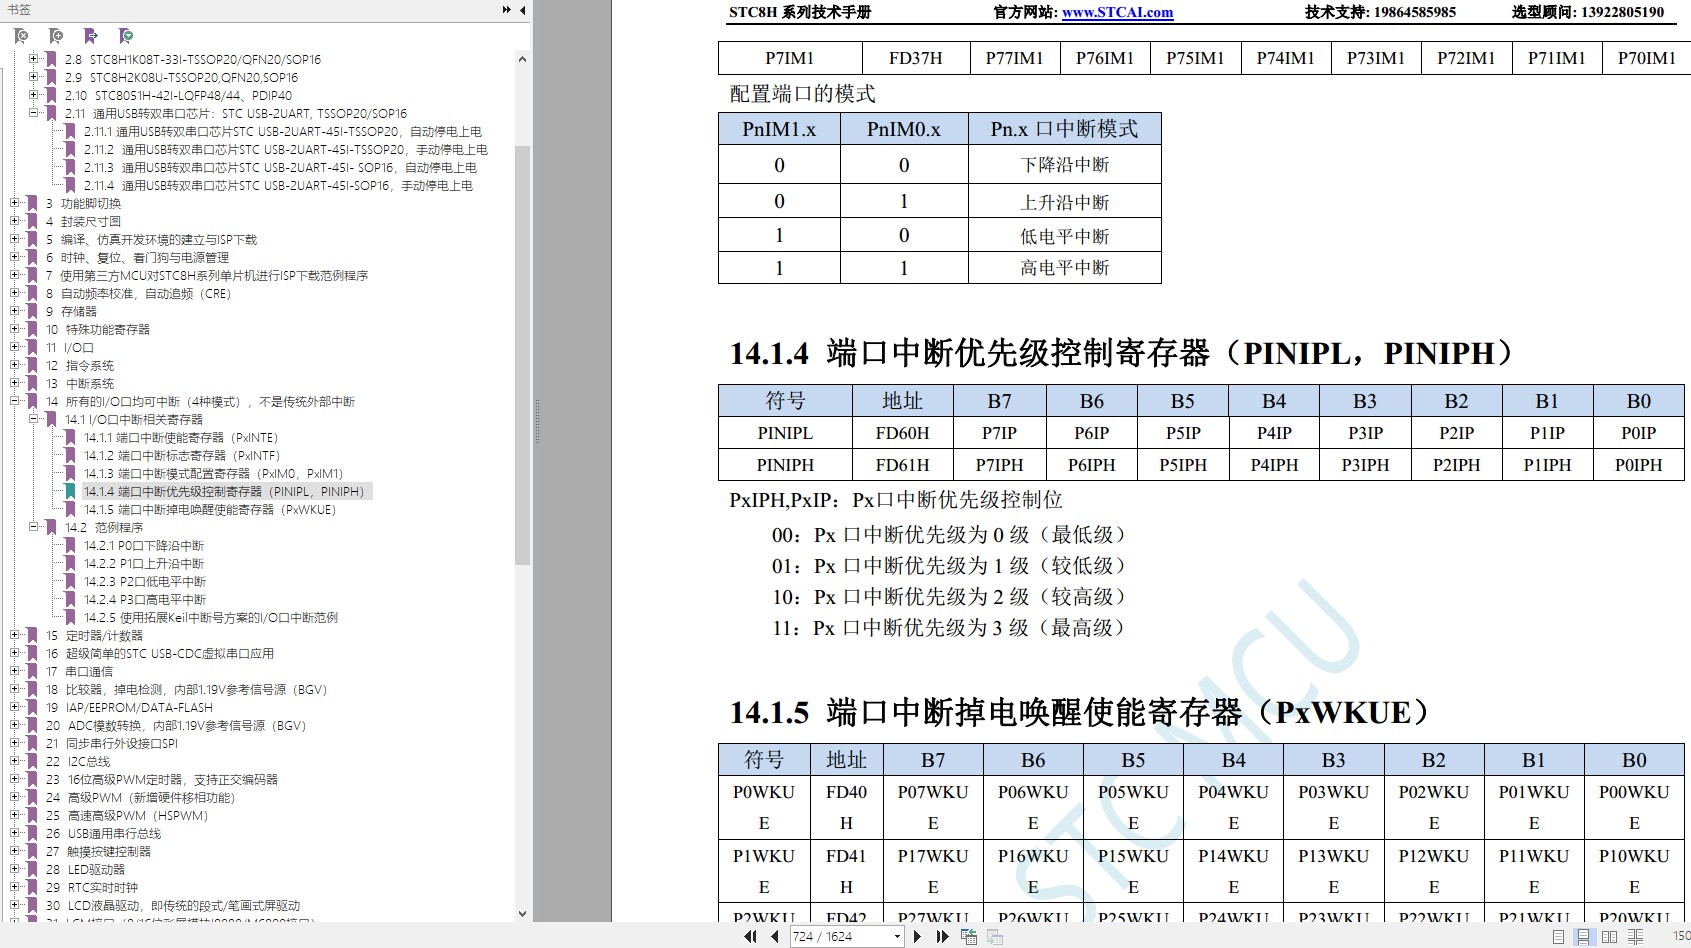This screenshot has height=948, width=1691.
Task: Click bookmark icon beside 22 I2C总线
Action: [32, 762]
